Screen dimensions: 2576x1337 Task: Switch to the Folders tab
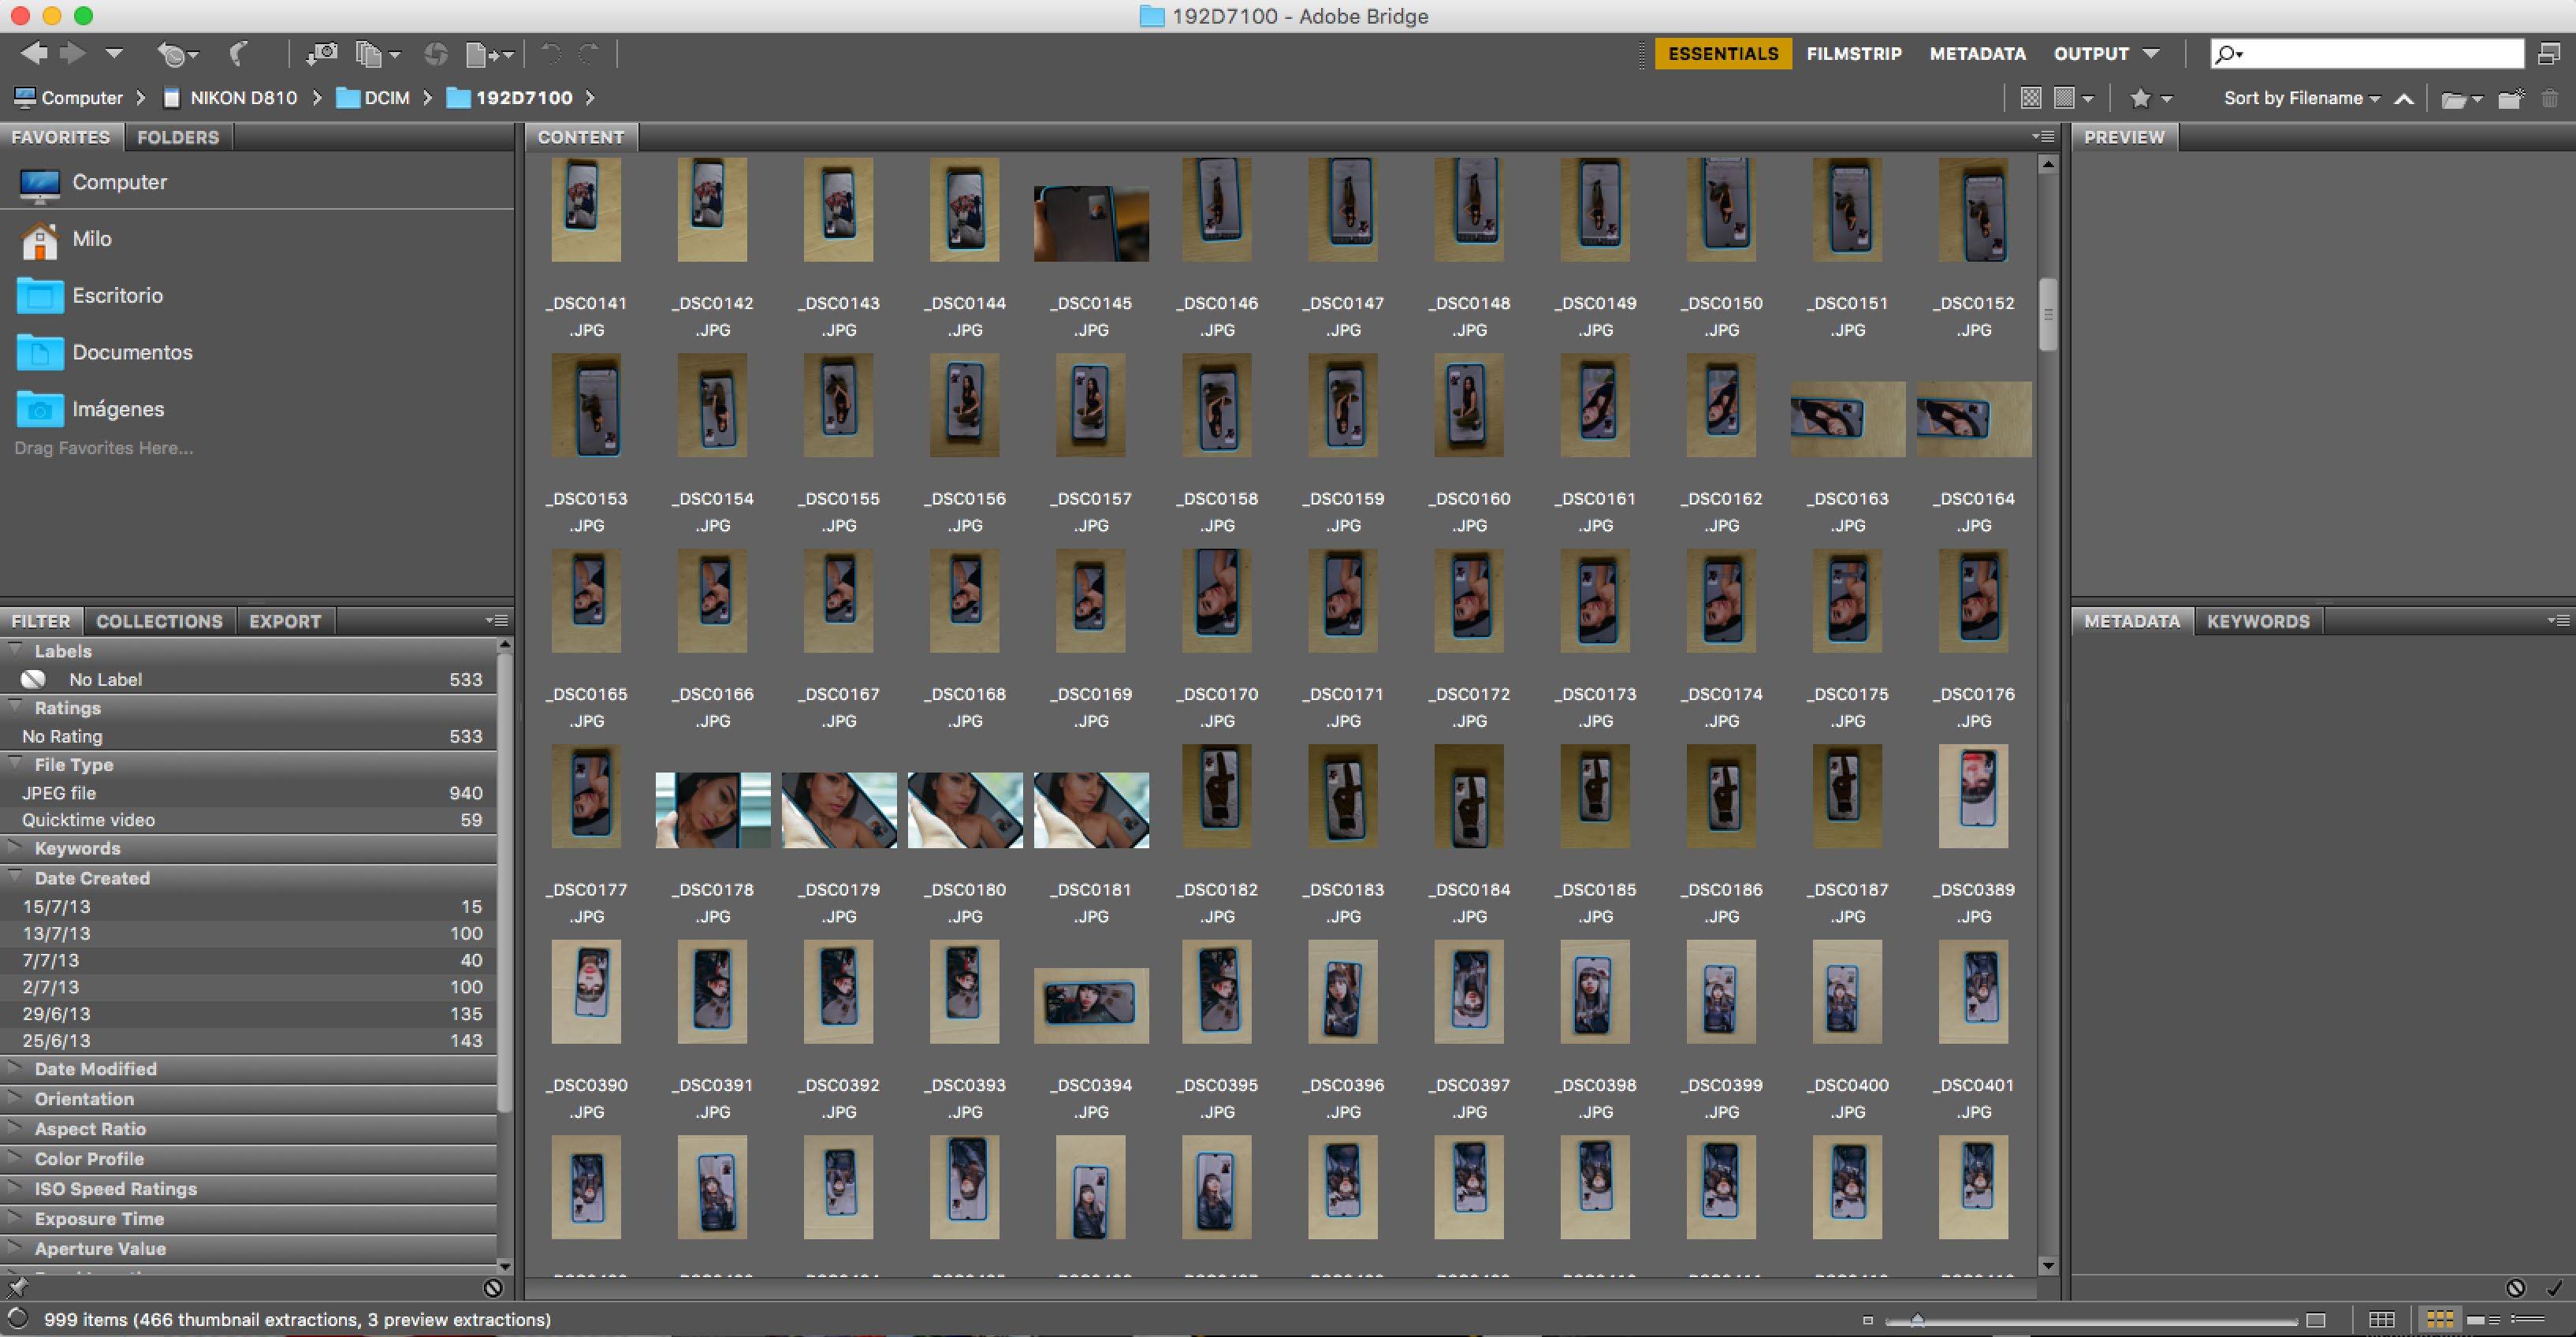pyautogui.click(x=177, y=137)
